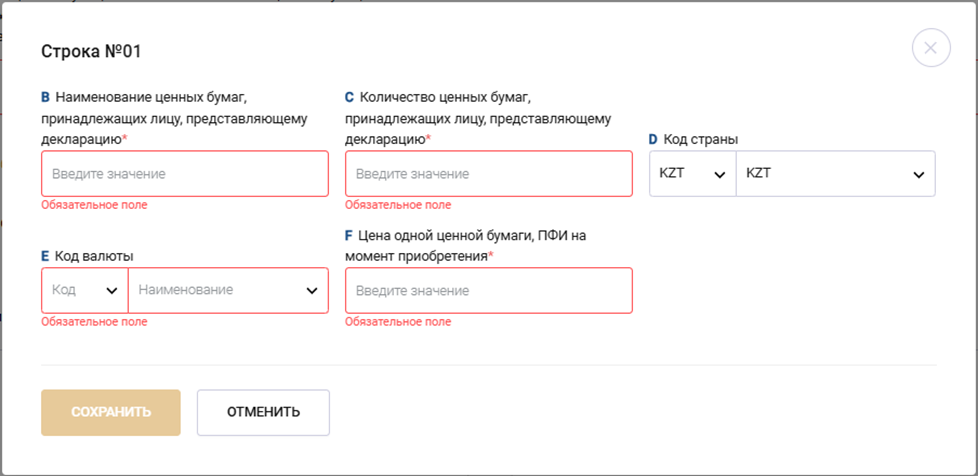Click the field F price per security input
This screenshot has height=476, width=978.
[488, 290]
